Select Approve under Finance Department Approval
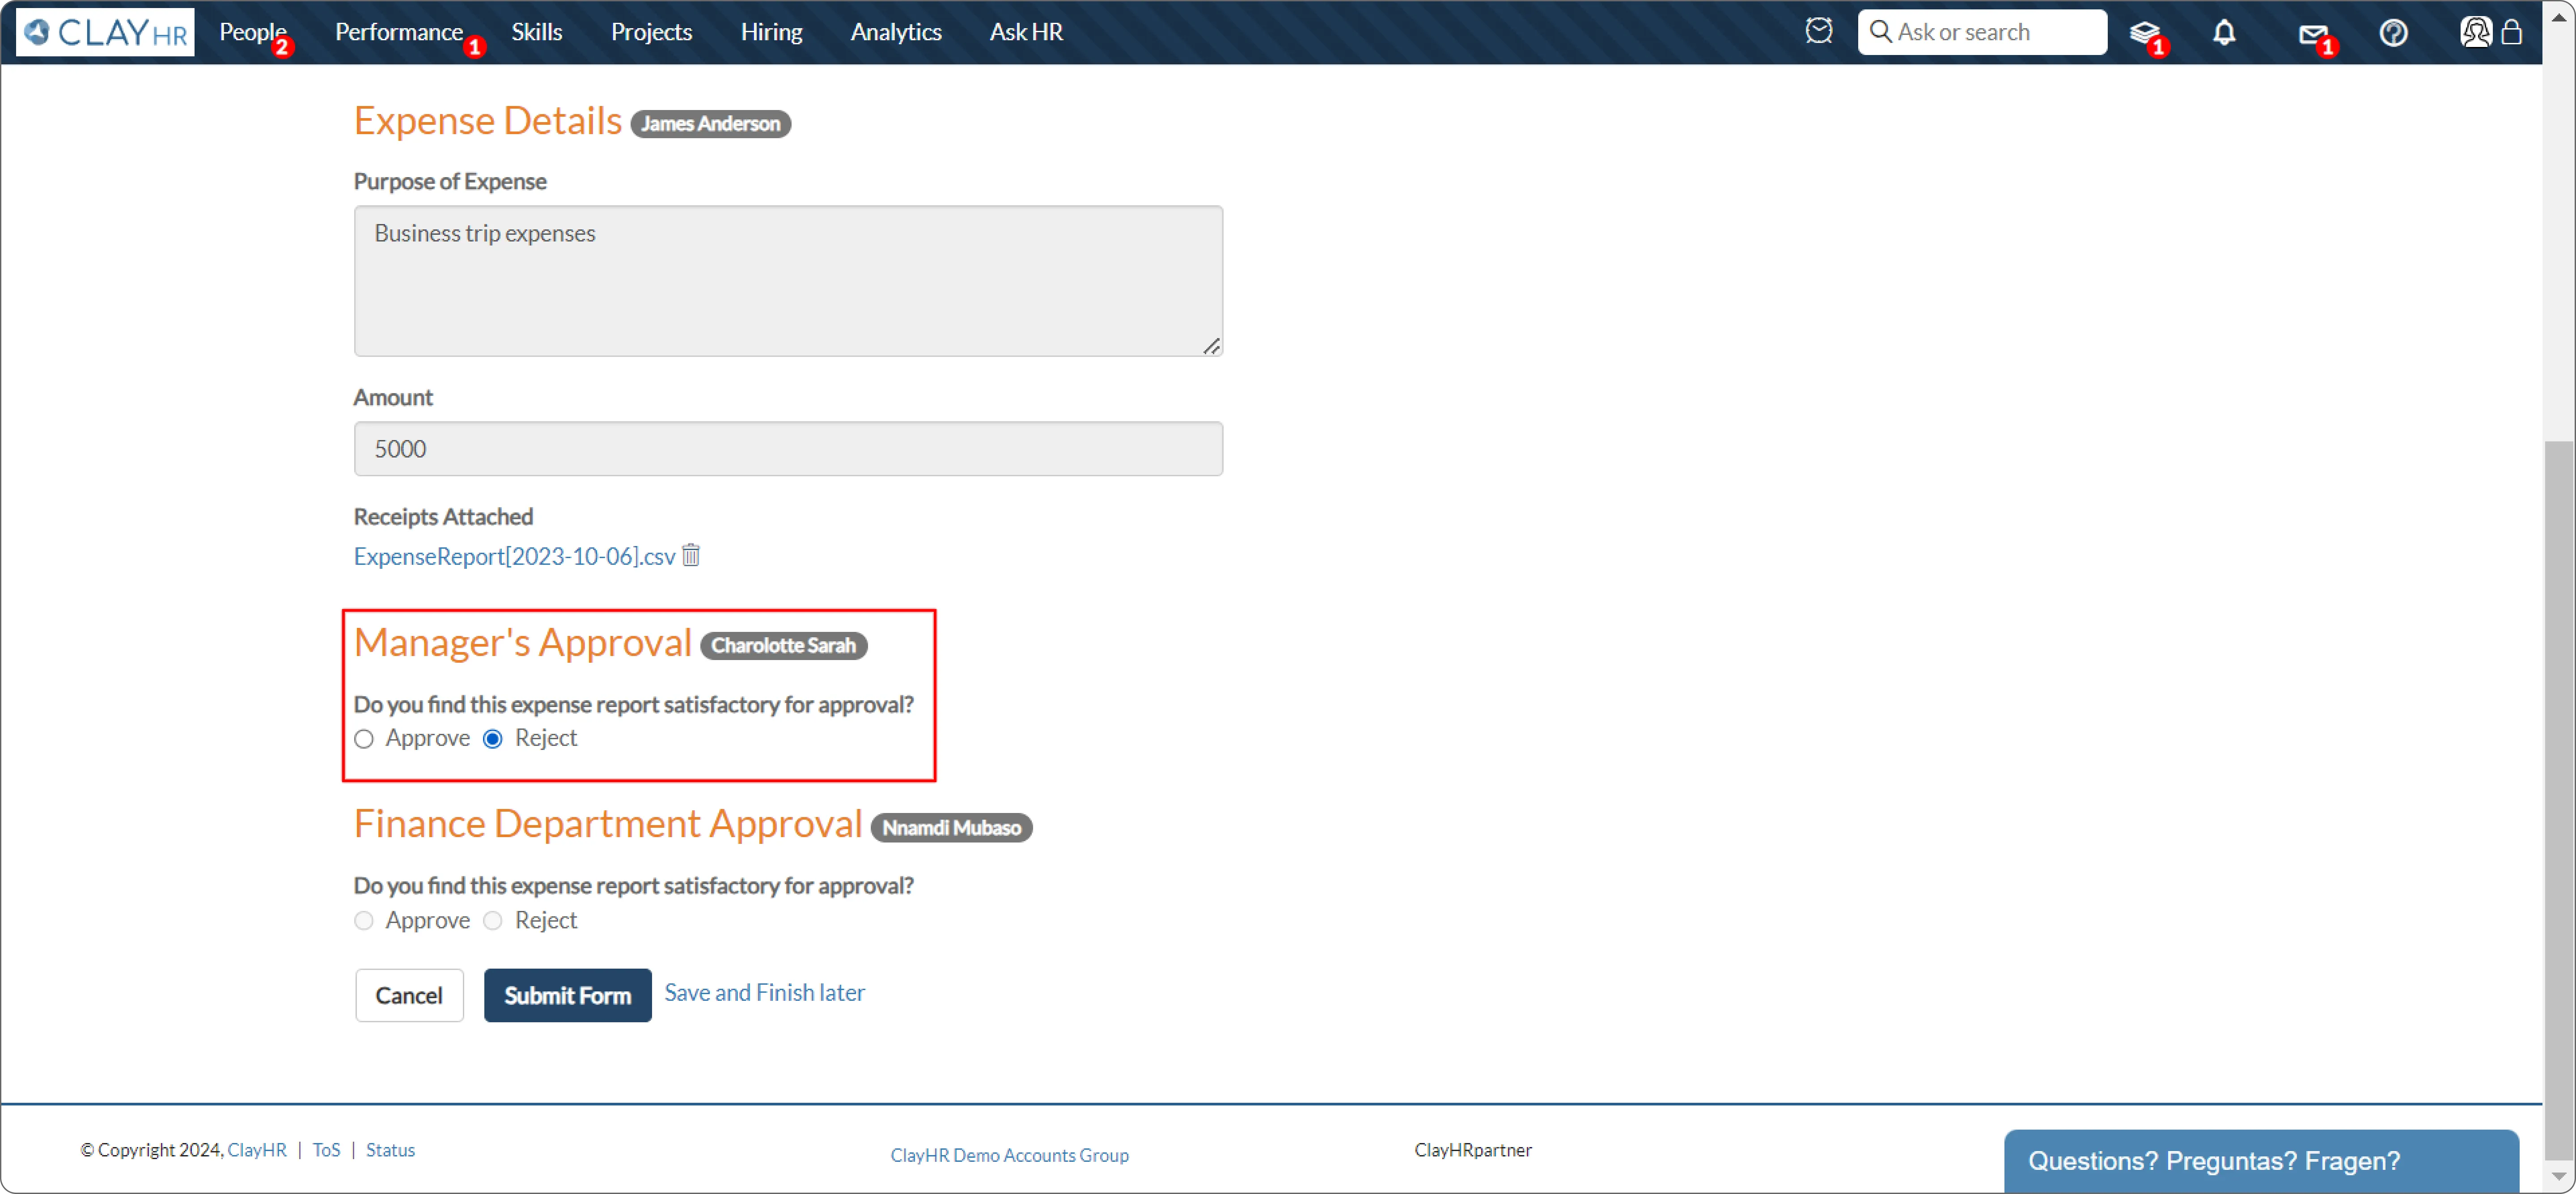Screen dimensions: 2576x1194 364,921
